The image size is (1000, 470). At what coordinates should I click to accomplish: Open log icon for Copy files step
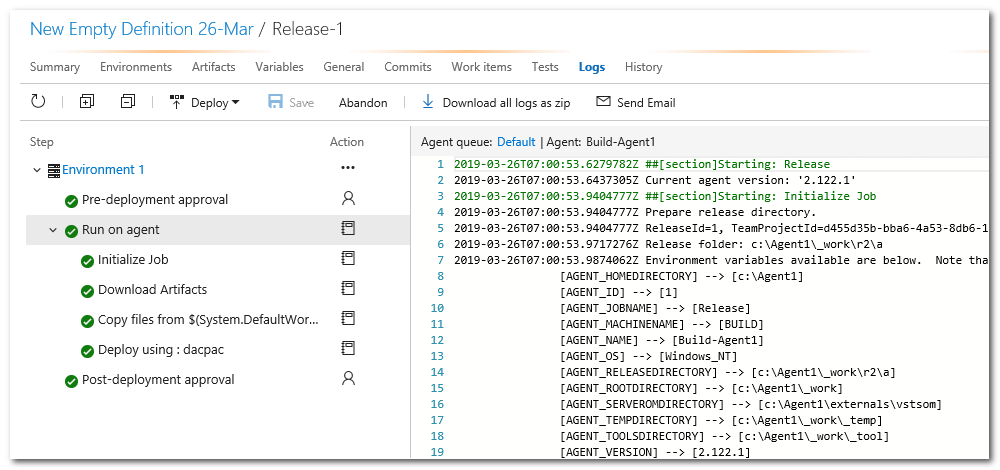[x=348, y=318]
